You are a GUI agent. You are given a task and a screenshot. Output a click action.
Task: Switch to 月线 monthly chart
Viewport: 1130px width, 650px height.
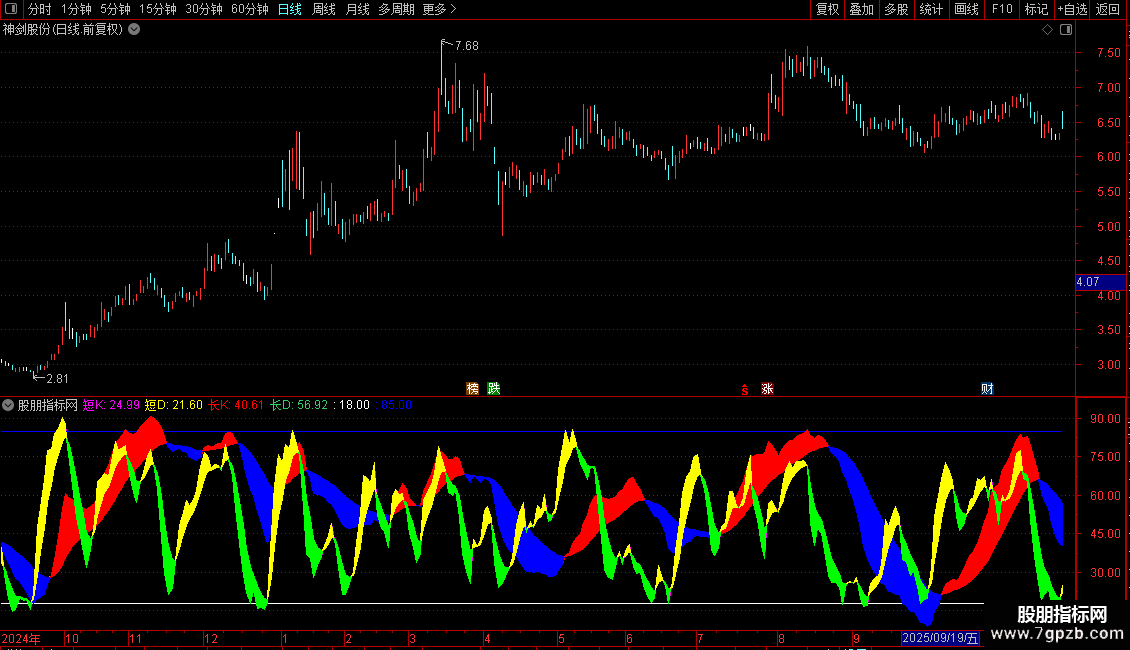pos(357,9)
